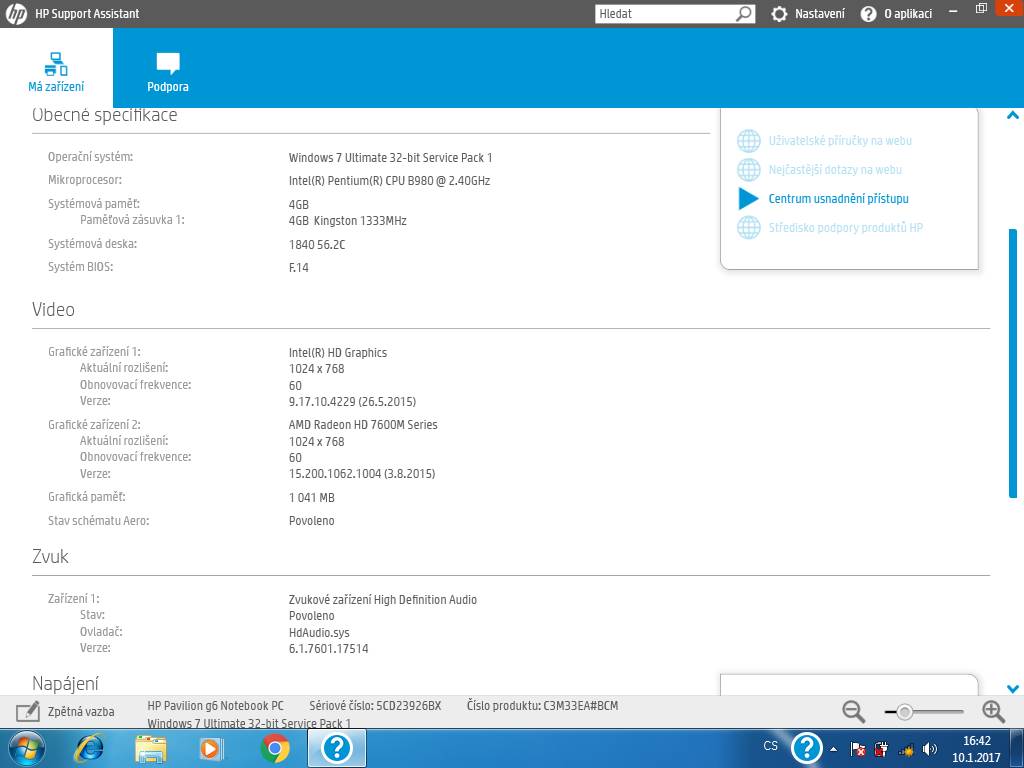
Task: Select Intel(R) HD Graphics entry
Action: pyautogui.click(x=338, y=353)
